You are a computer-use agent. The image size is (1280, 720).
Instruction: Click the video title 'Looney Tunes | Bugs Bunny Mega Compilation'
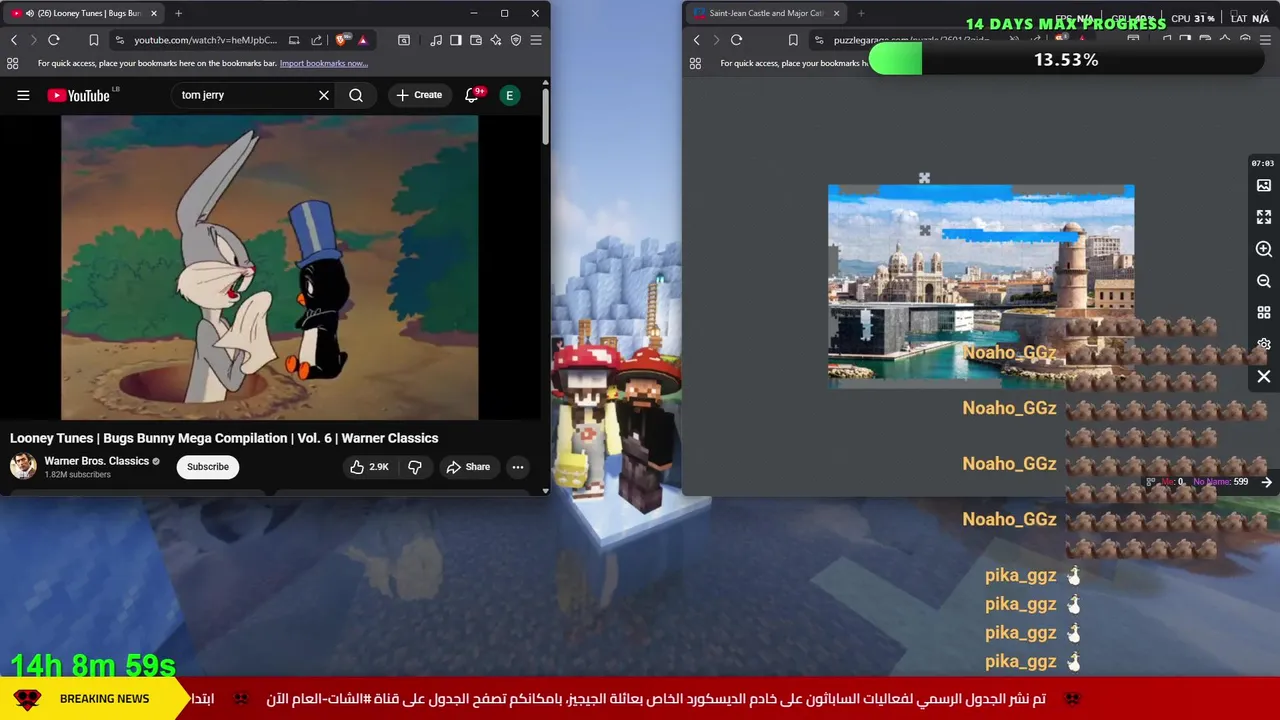(x=224, y=438)
